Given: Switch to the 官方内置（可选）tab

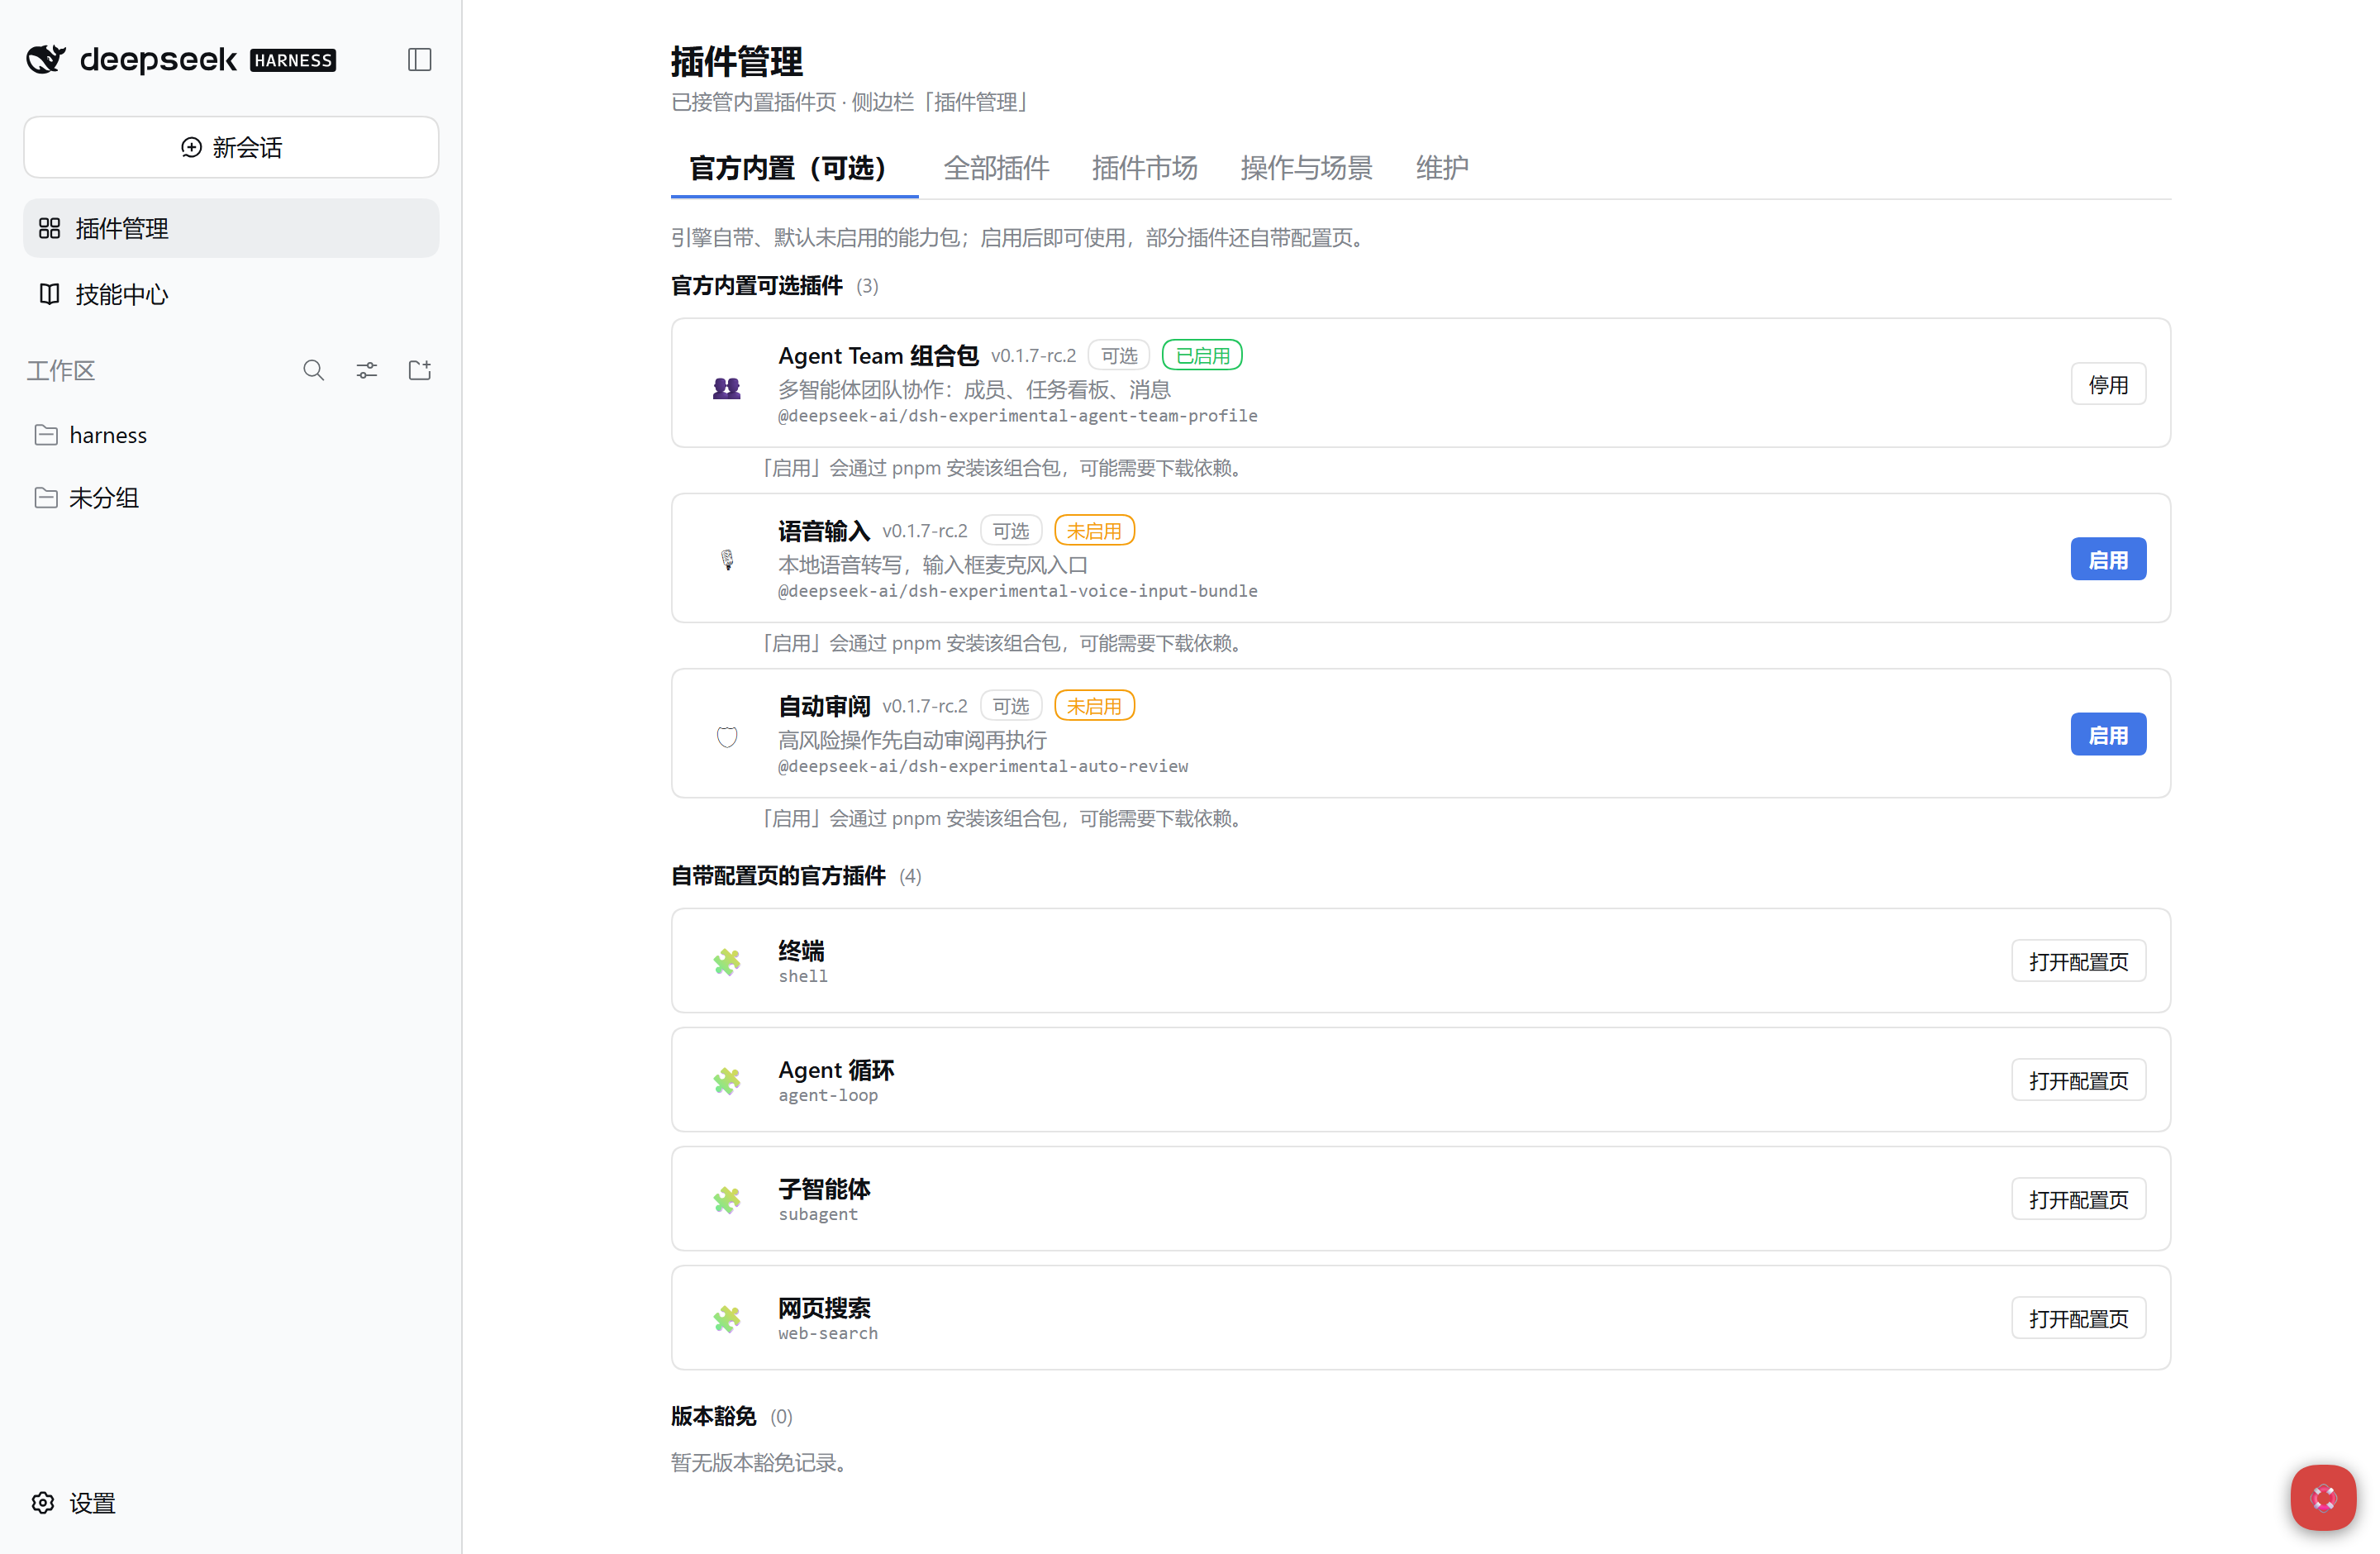Looking at the screenshot, I should point(794,168).
